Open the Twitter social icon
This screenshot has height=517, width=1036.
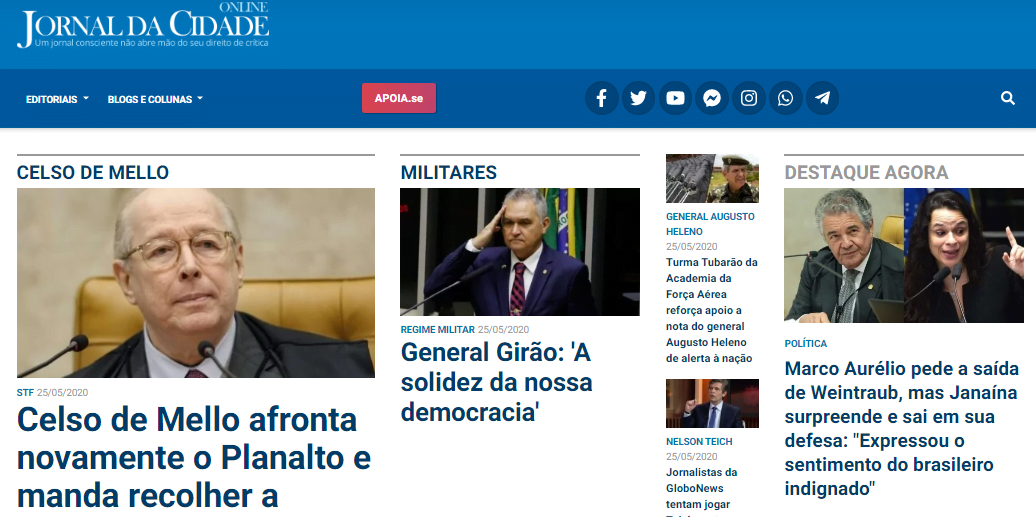pos(638,99)
